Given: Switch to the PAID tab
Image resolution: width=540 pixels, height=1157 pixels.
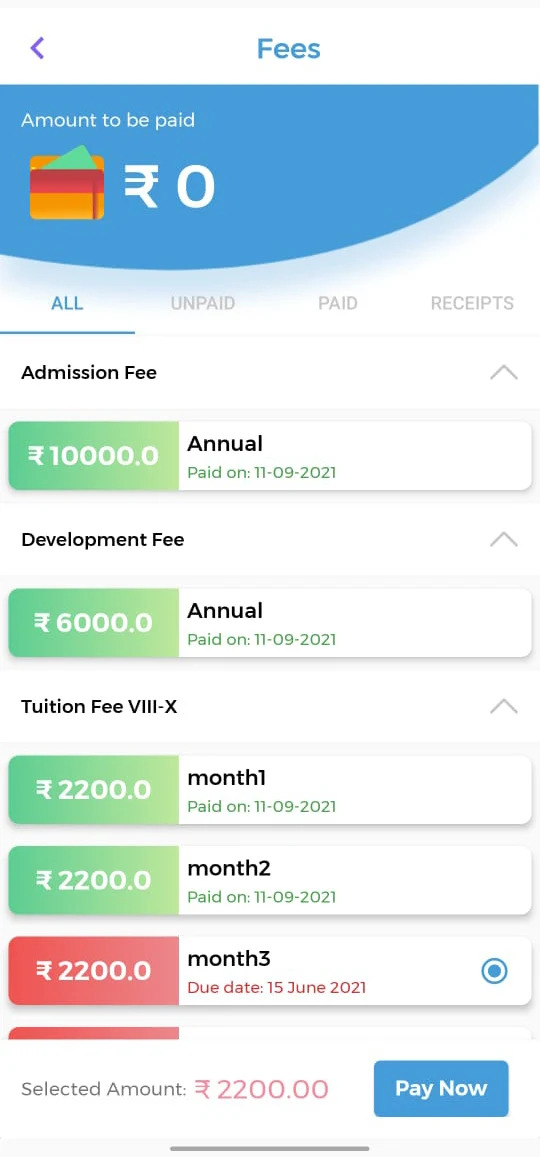Looking at the screenshot, I should pos(338,303).
